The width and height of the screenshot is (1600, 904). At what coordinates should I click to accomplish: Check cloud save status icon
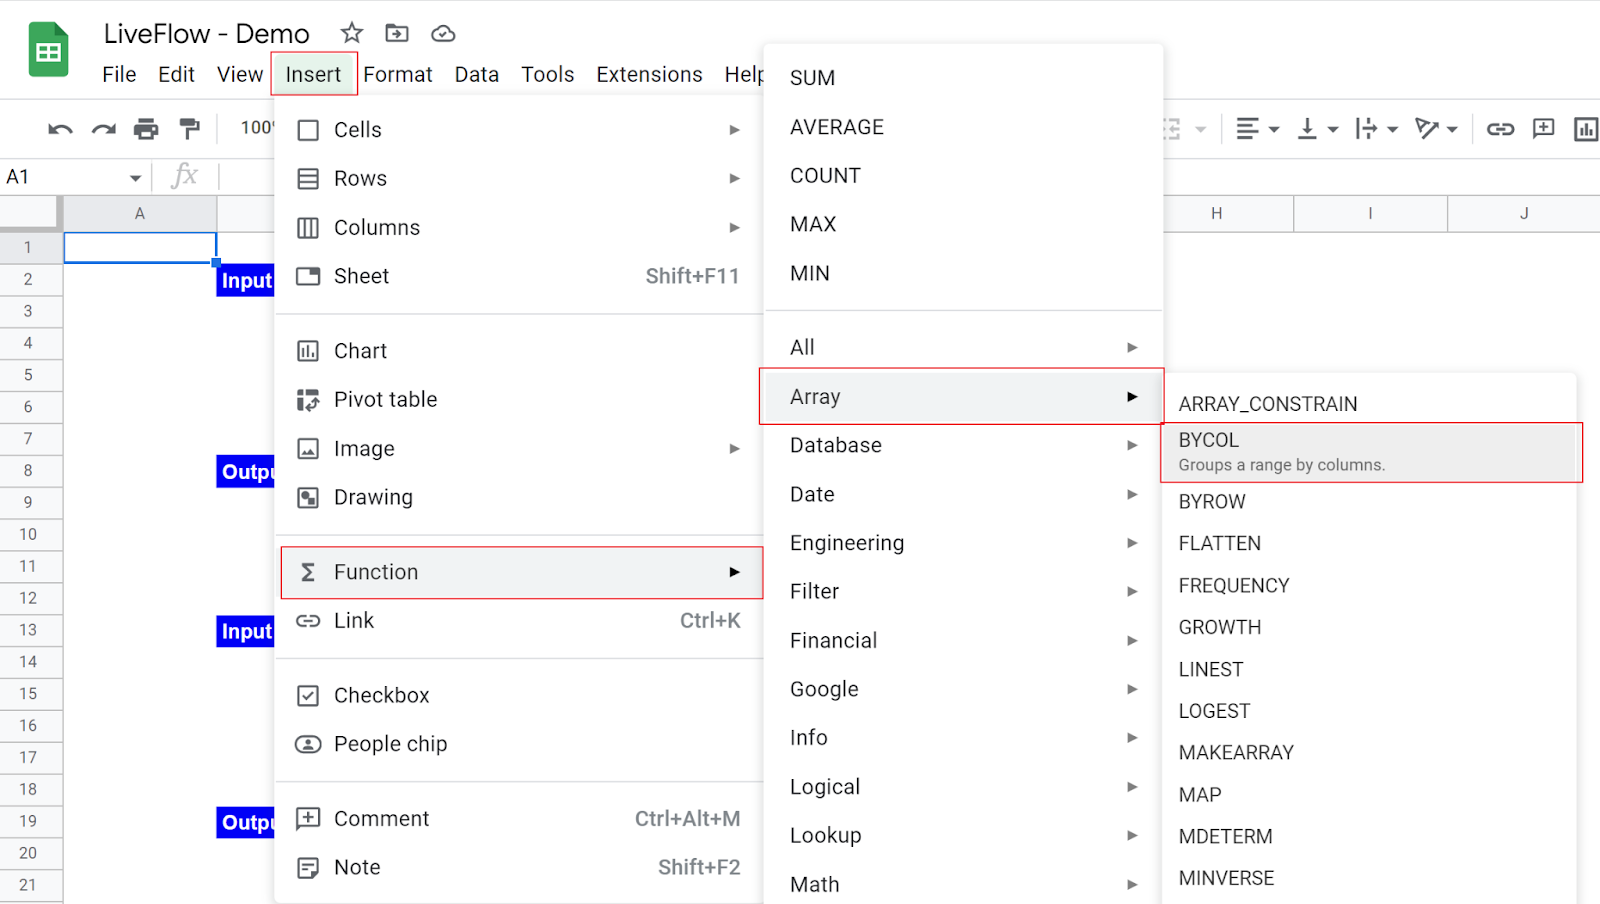[443, 34]
